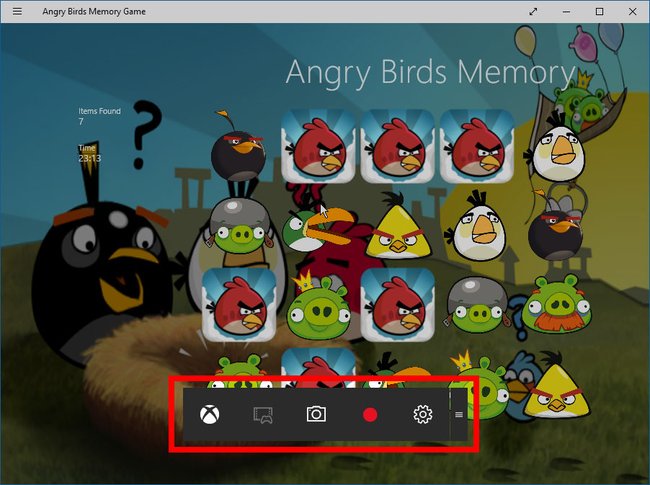
Task: Click the Time 23:13 display
Action: point(90,153)
